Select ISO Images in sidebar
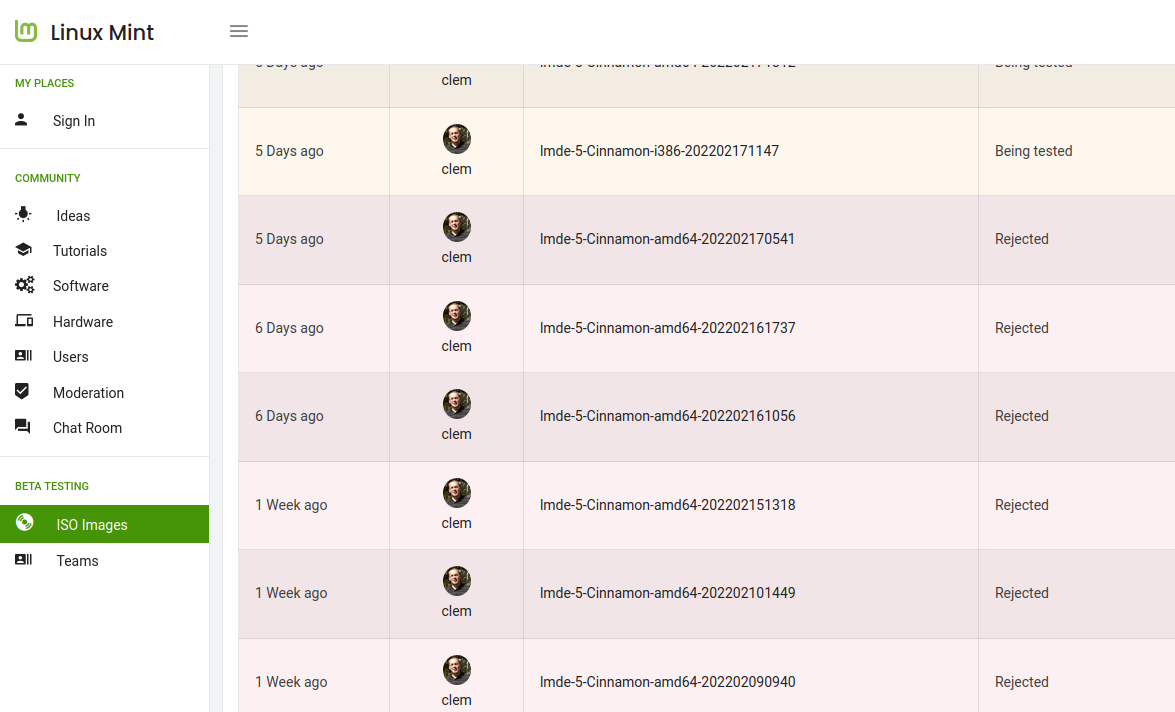Screen dimensions: 1175x712 (x=104, y=525)
